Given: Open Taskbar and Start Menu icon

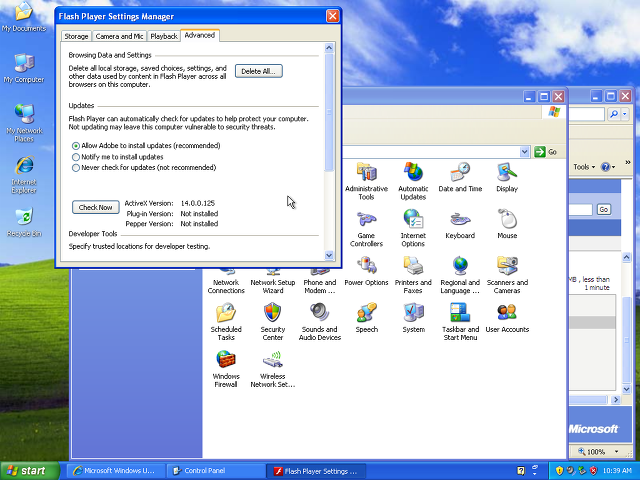Looking at the screenshot, I should point(460,322).
